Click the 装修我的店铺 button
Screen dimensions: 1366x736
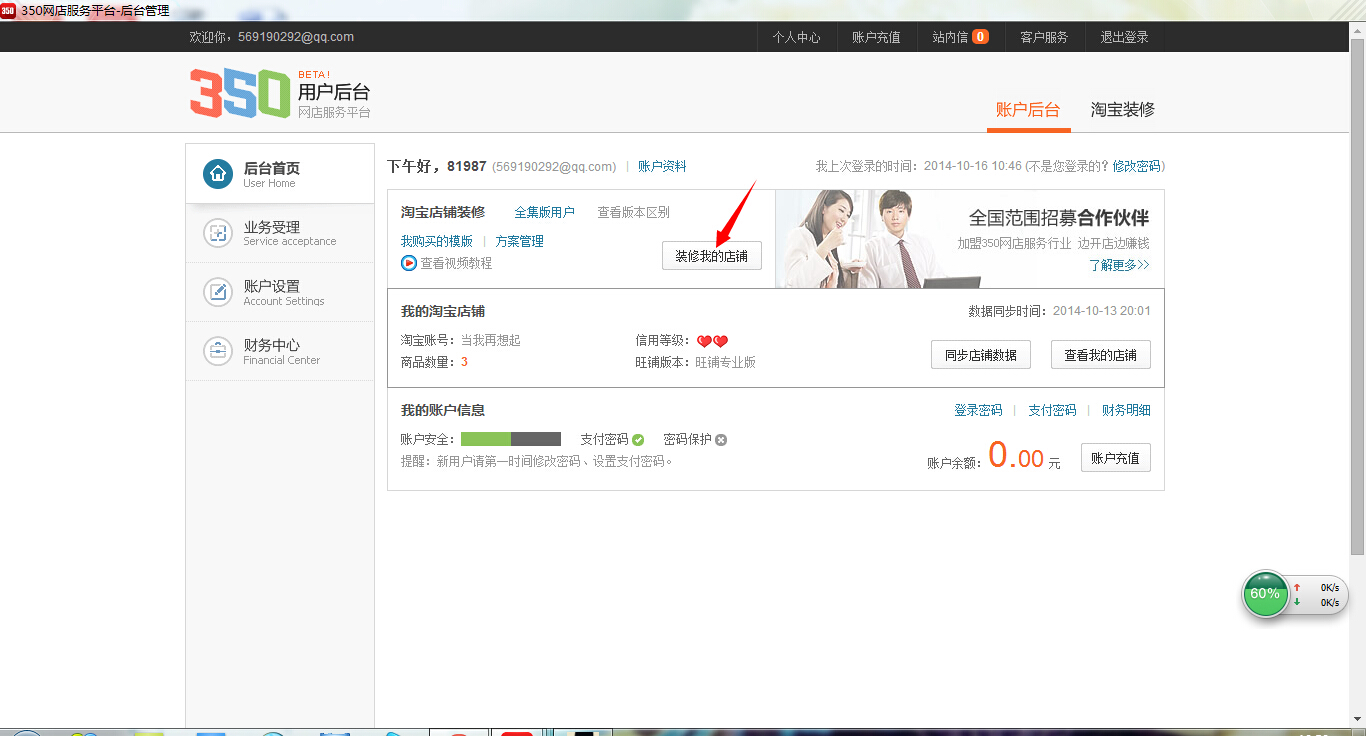tap(711, 256)
